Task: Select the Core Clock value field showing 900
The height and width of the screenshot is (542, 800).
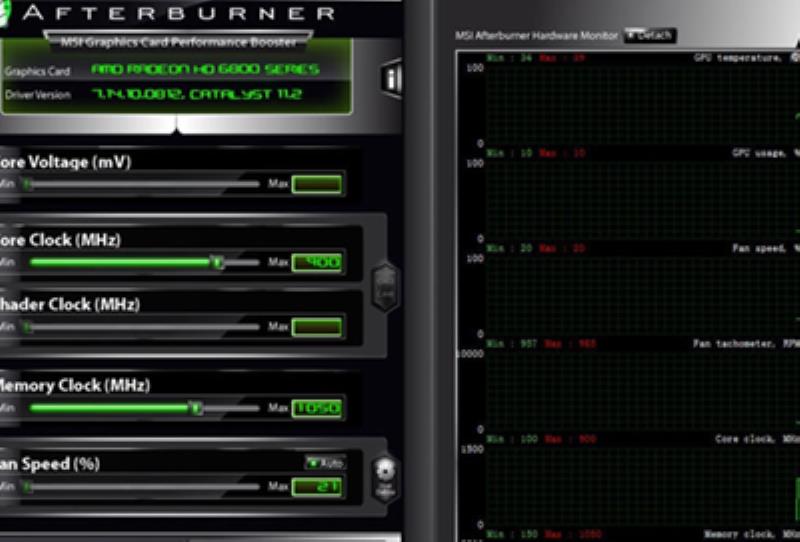Action: click(317, 262)
